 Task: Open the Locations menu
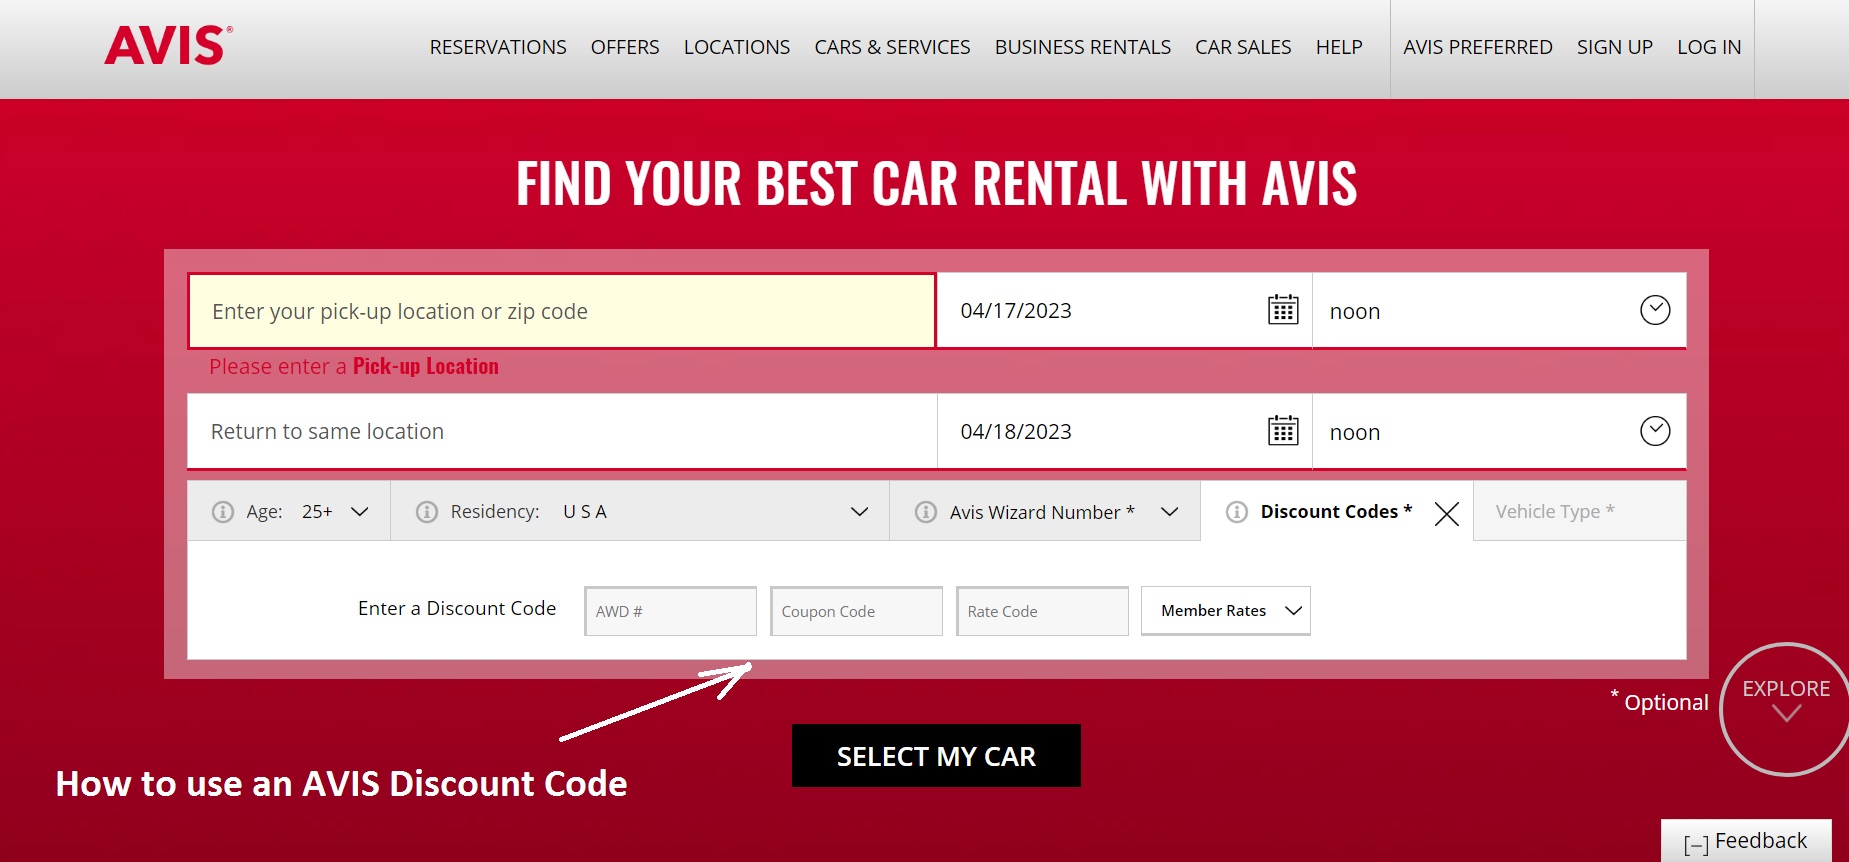coord(737,47)
